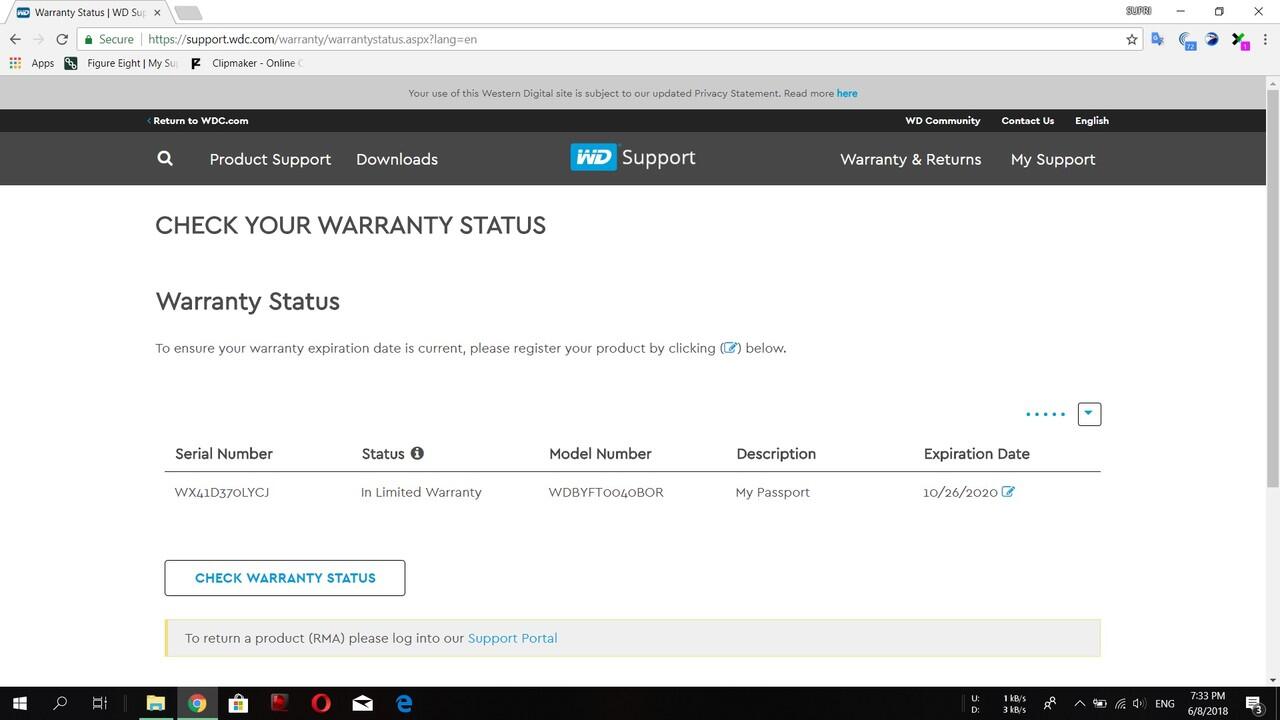
Task: Open the Apps bookmarks shortcut
Action: 31,63
